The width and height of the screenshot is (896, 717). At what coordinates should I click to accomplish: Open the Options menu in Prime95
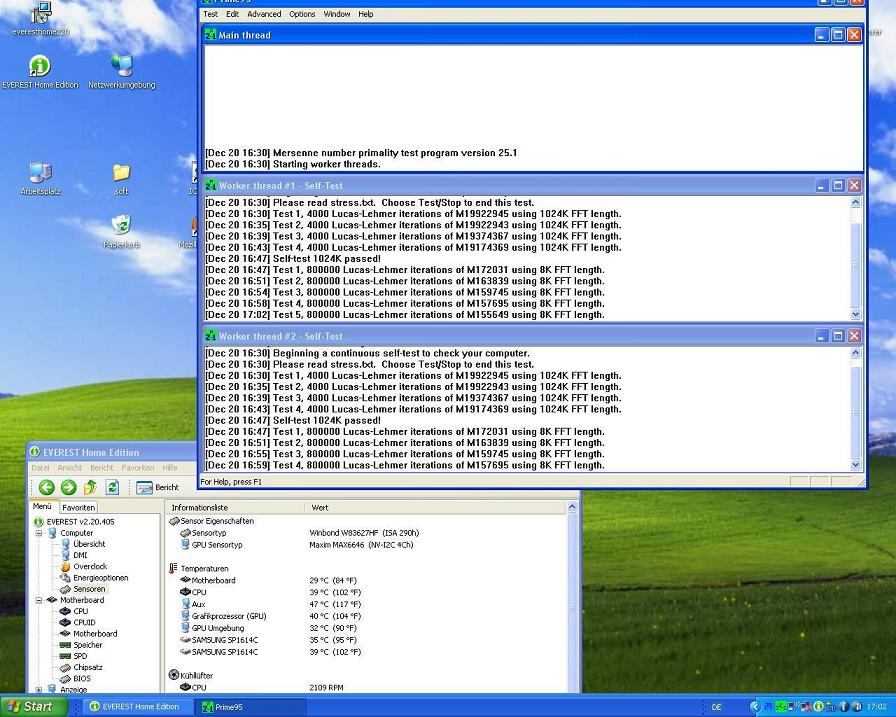pos(302,14)
